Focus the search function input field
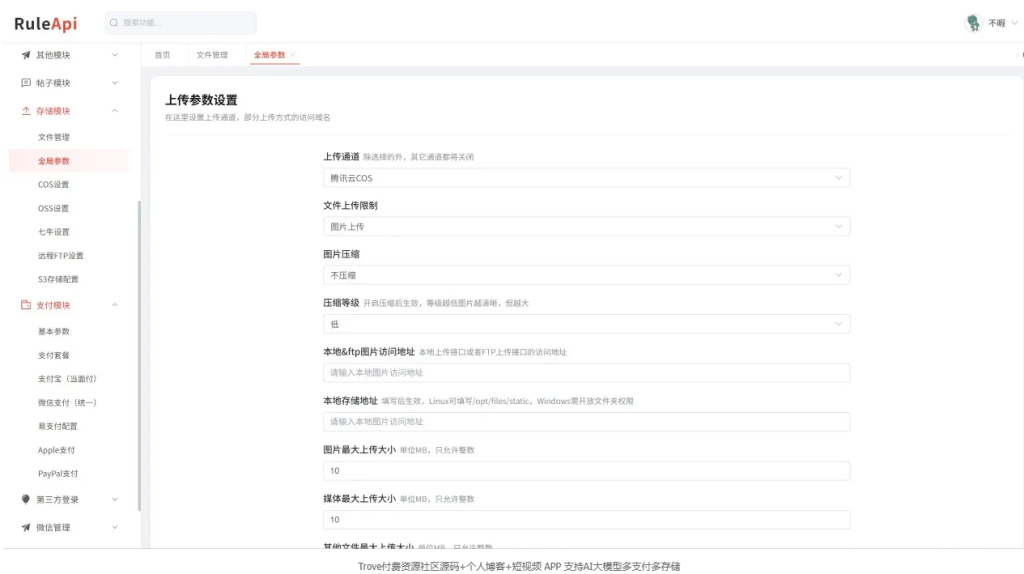Screen dimensions: 1024x574 pos(181,23)
